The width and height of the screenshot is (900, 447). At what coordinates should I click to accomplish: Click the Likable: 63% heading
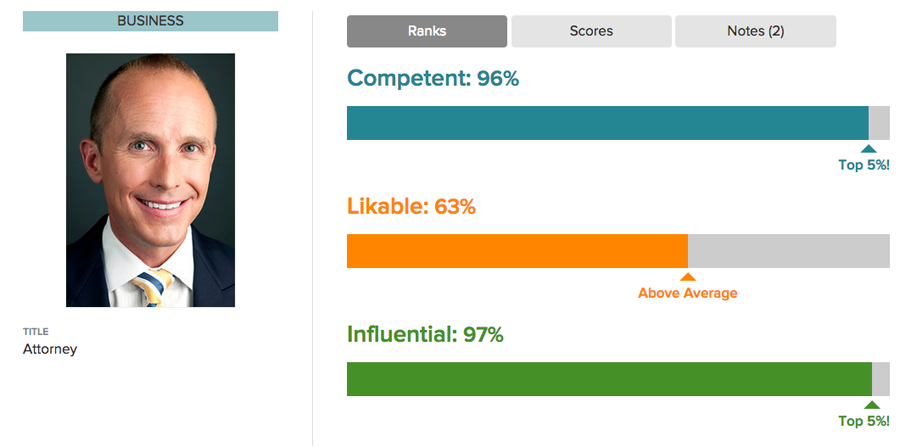pyautogui.click(x=411, y=207)
